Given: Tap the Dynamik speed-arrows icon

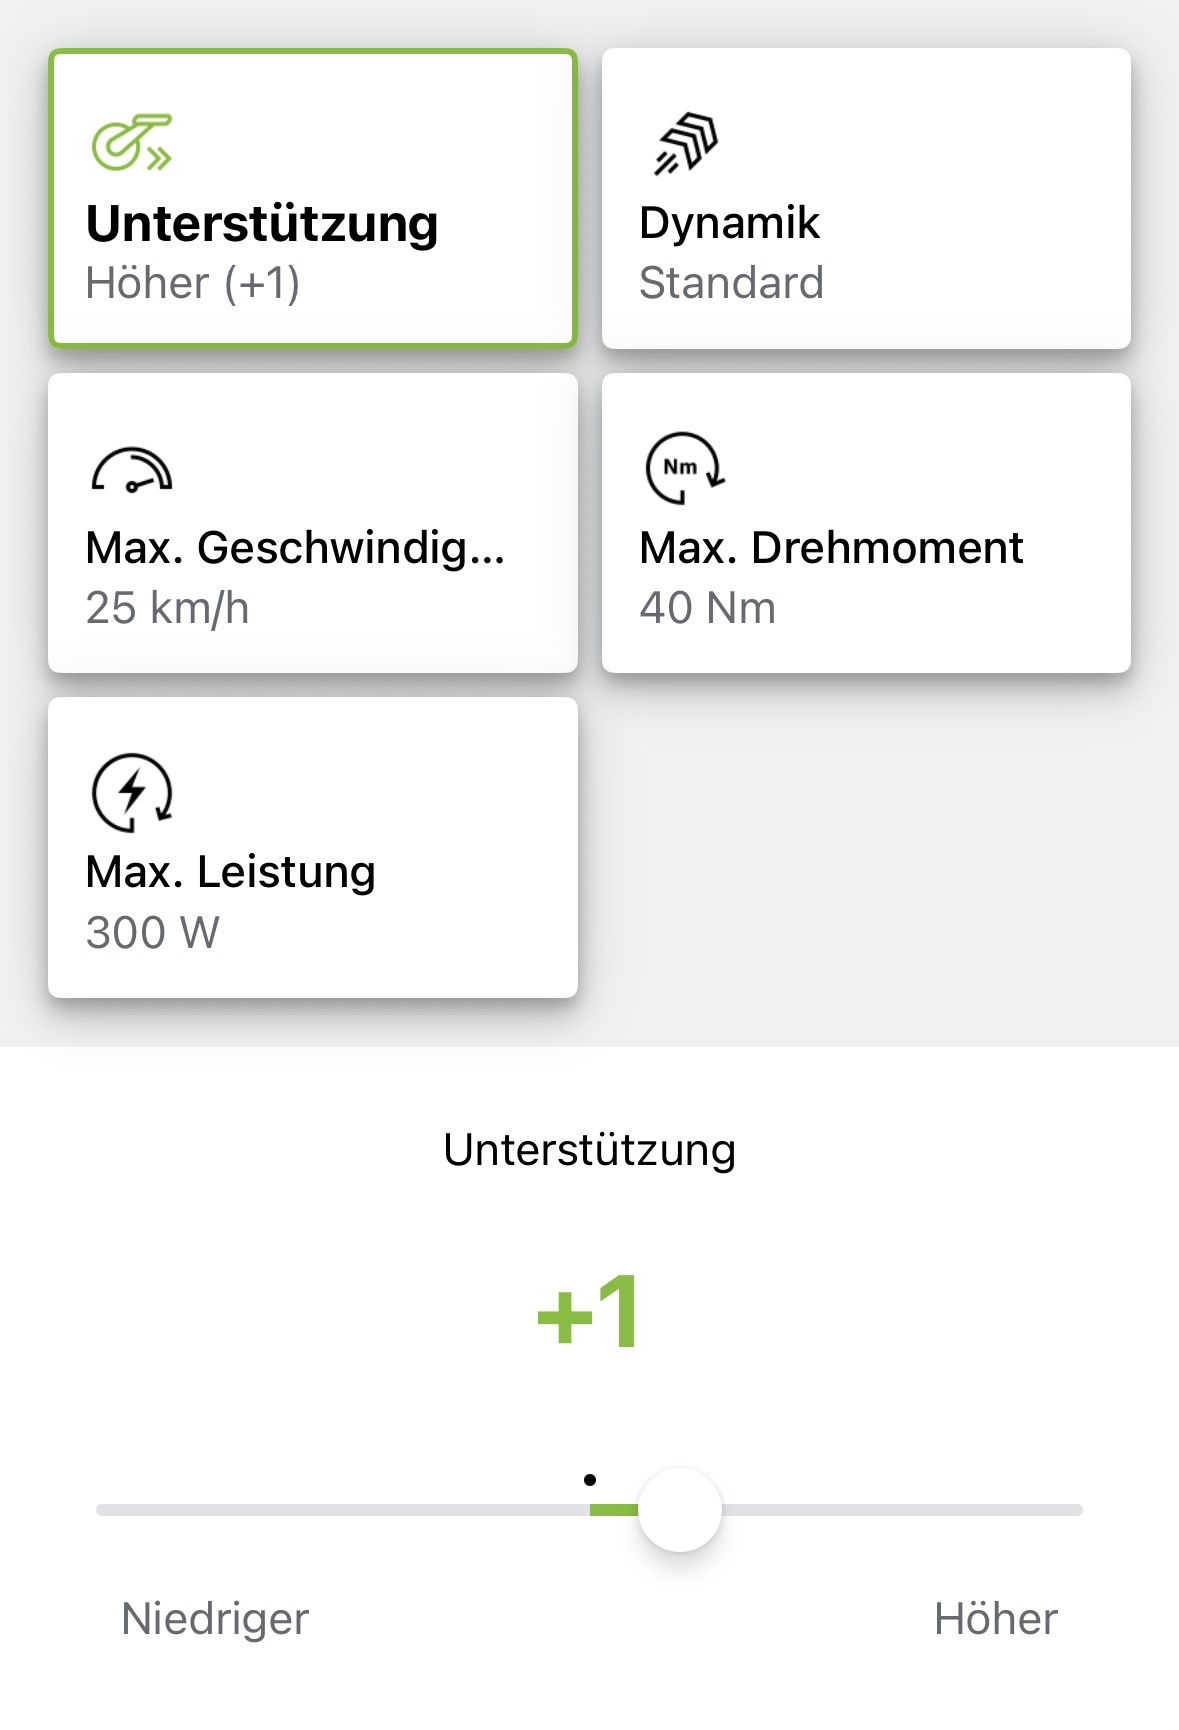Looking at the screenshot, I should coord(686,144).
